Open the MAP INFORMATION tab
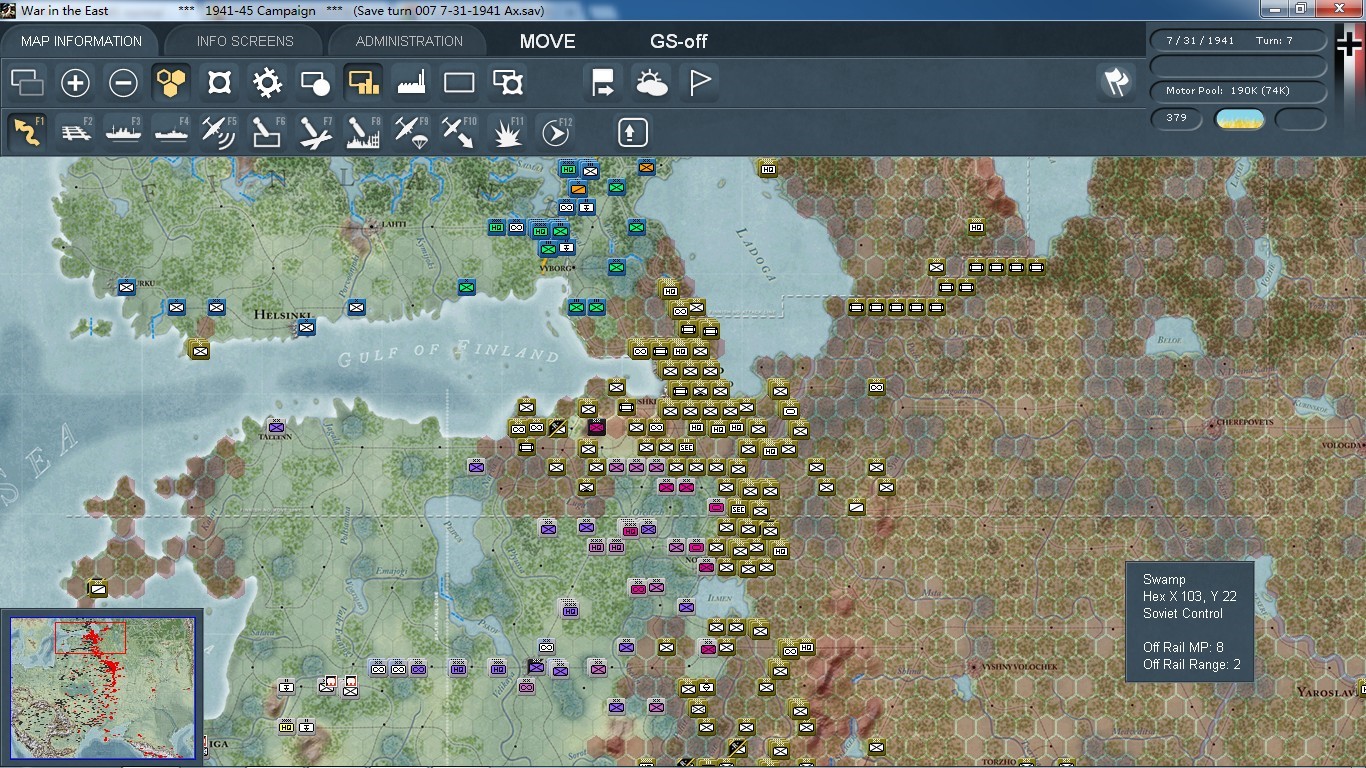The width and height of the screenshot is (1366, 768). coord(82,41)
